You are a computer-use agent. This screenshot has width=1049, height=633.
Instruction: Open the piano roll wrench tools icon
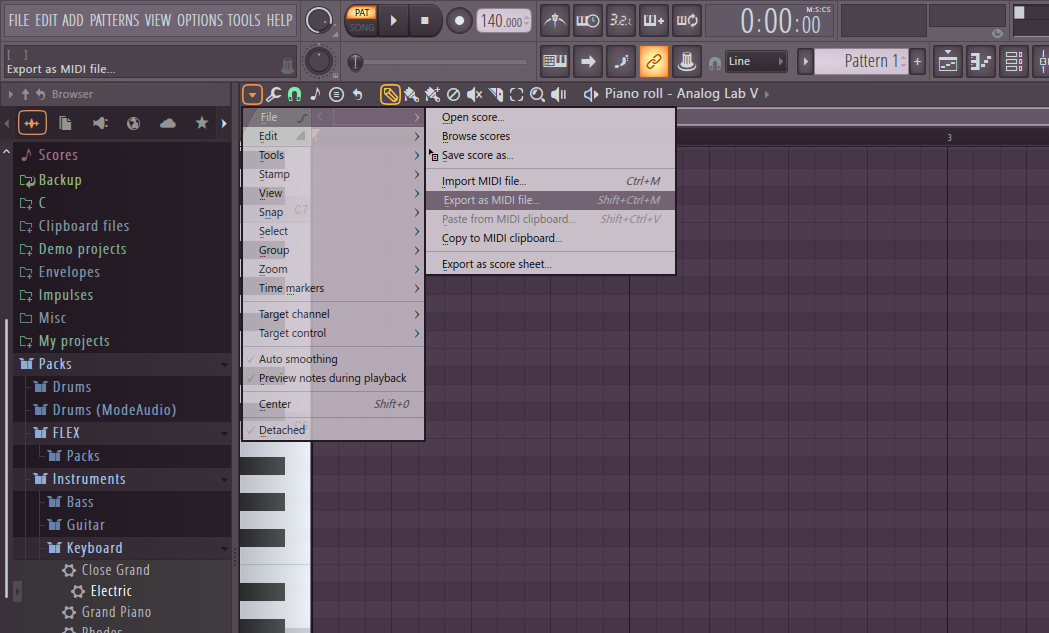pos(273,94)
